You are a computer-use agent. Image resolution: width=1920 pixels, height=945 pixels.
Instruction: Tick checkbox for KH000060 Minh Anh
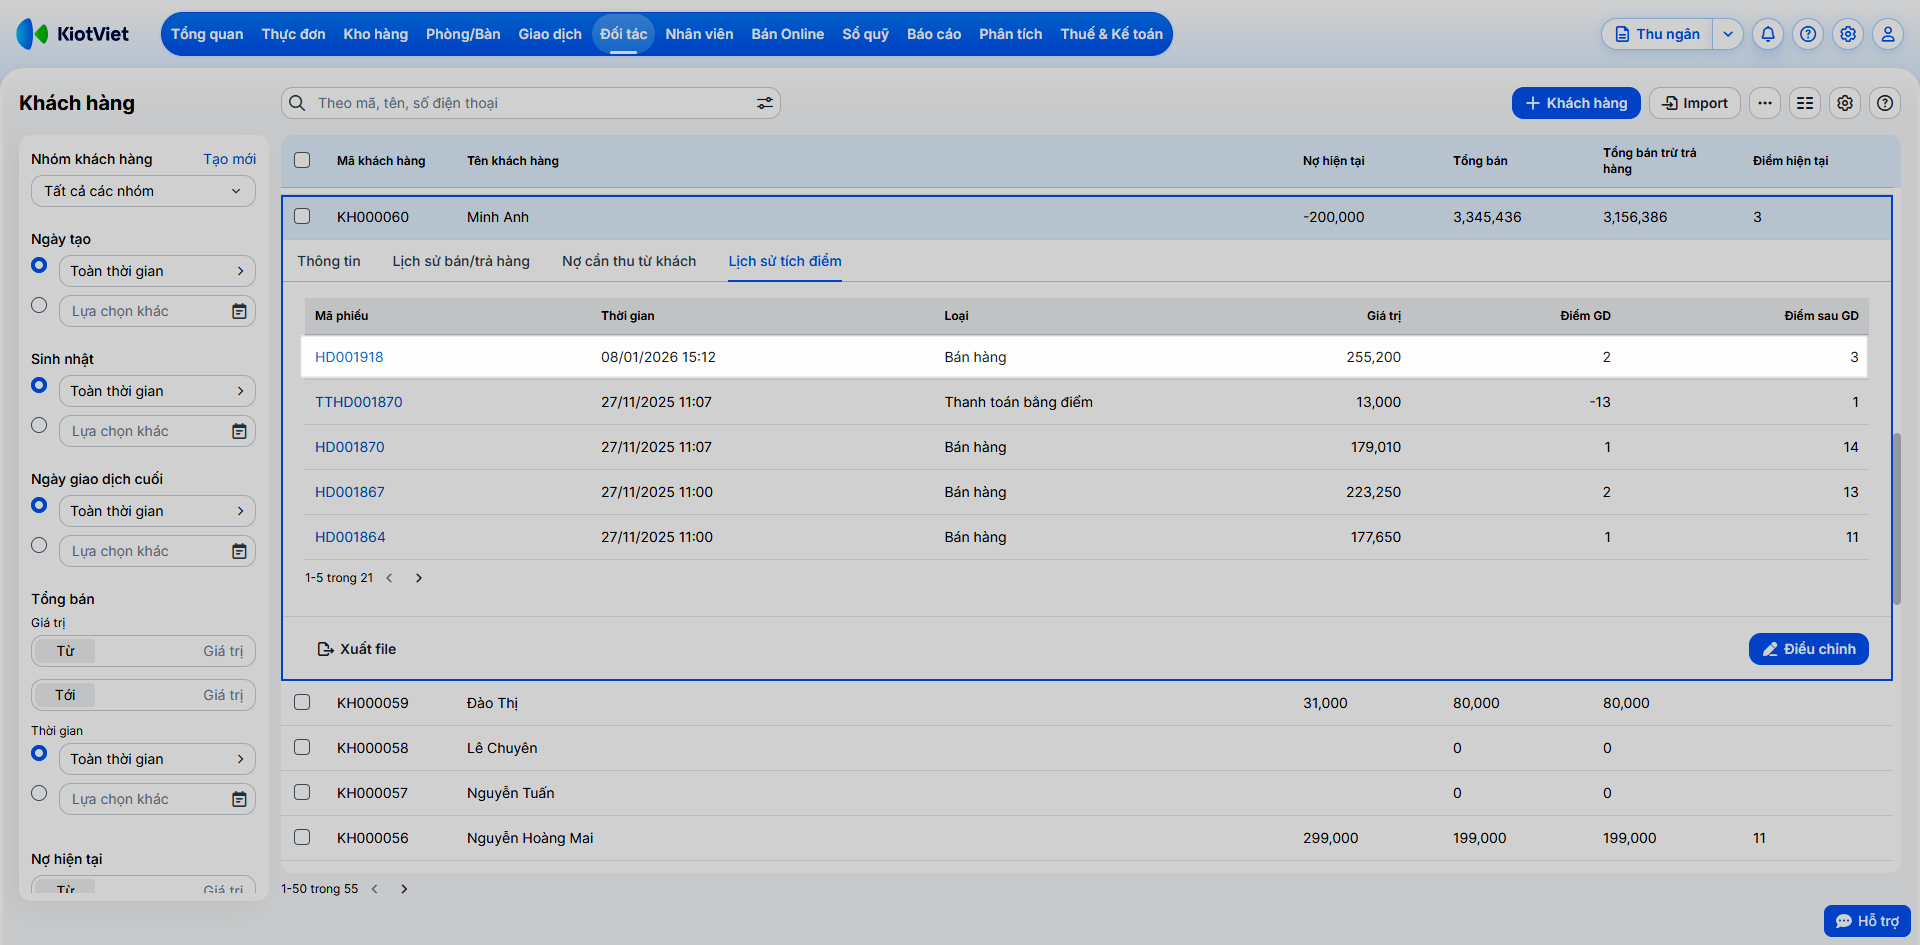point(302,216)
